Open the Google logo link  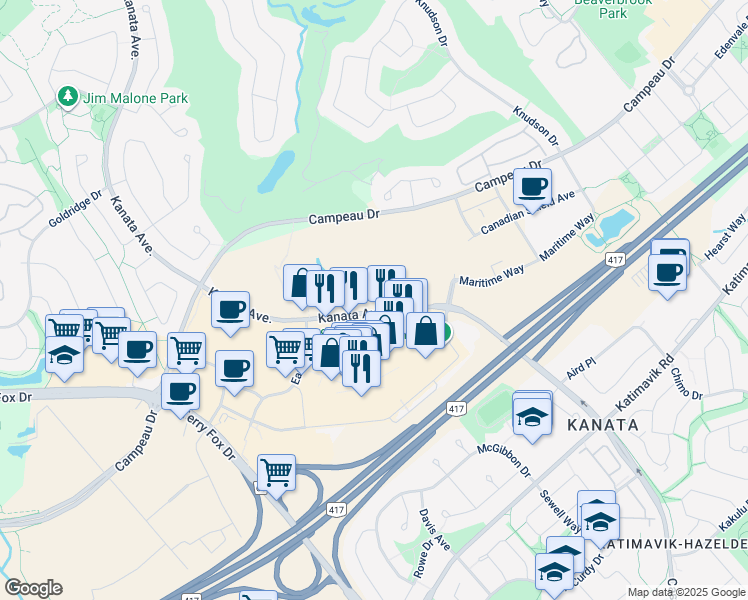(33, 589)
